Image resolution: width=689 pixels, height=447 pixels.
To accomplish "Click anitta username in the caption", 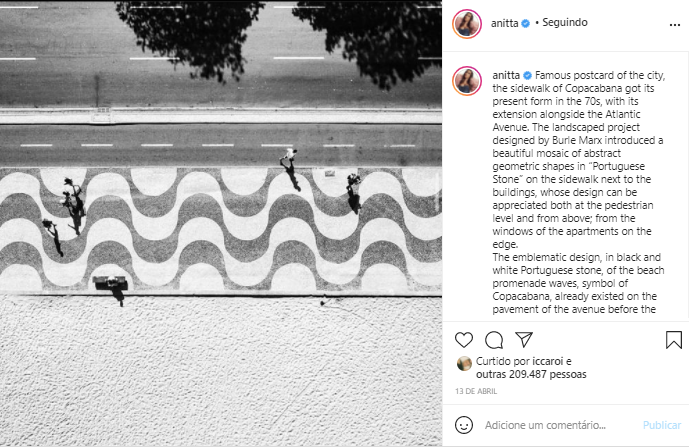I will tap(506, 75).
